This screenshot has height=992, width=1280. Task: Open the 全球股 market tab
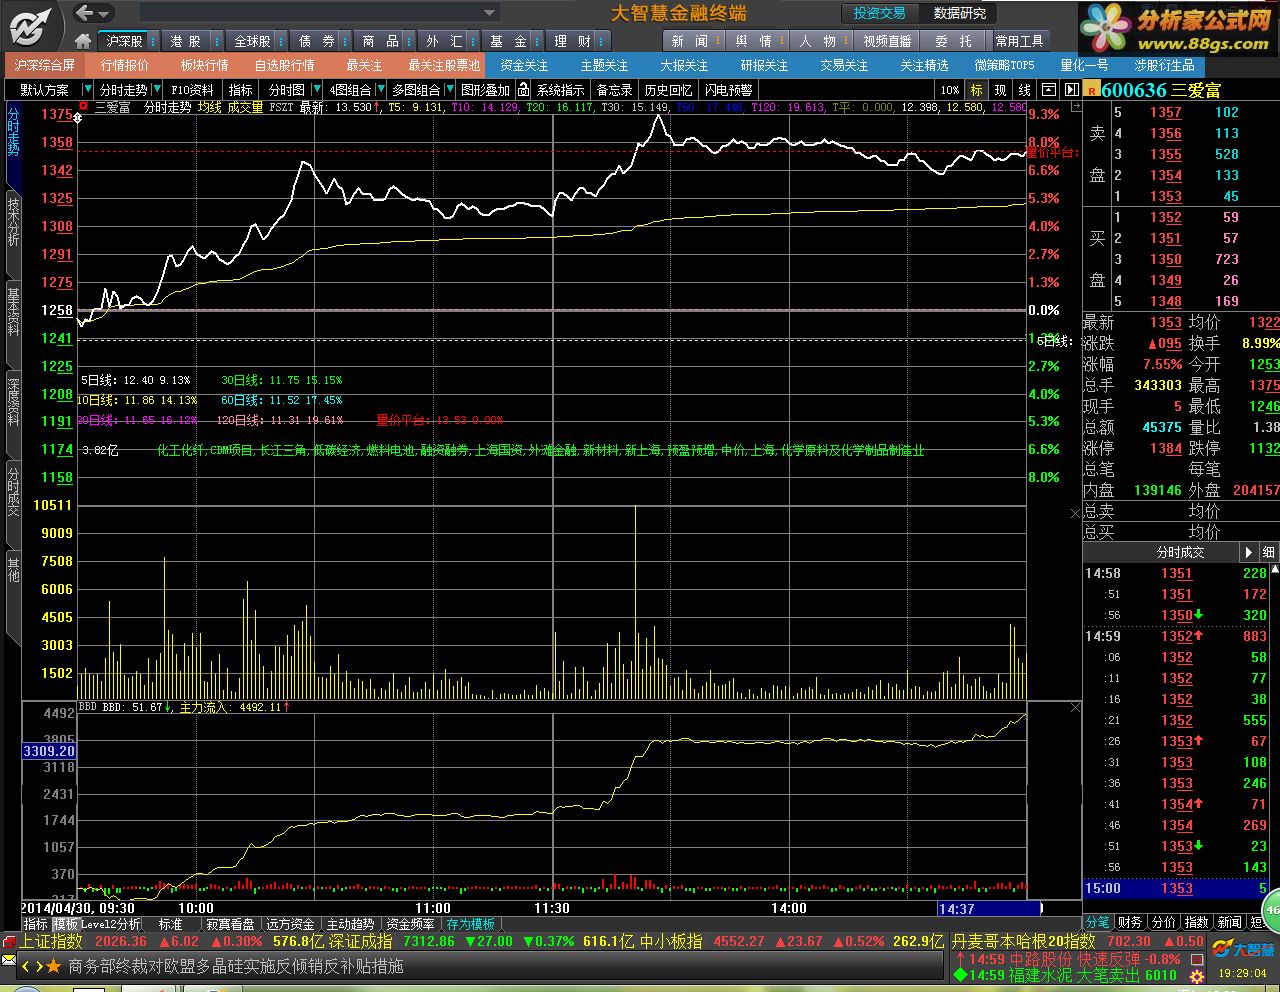[252, 41]
